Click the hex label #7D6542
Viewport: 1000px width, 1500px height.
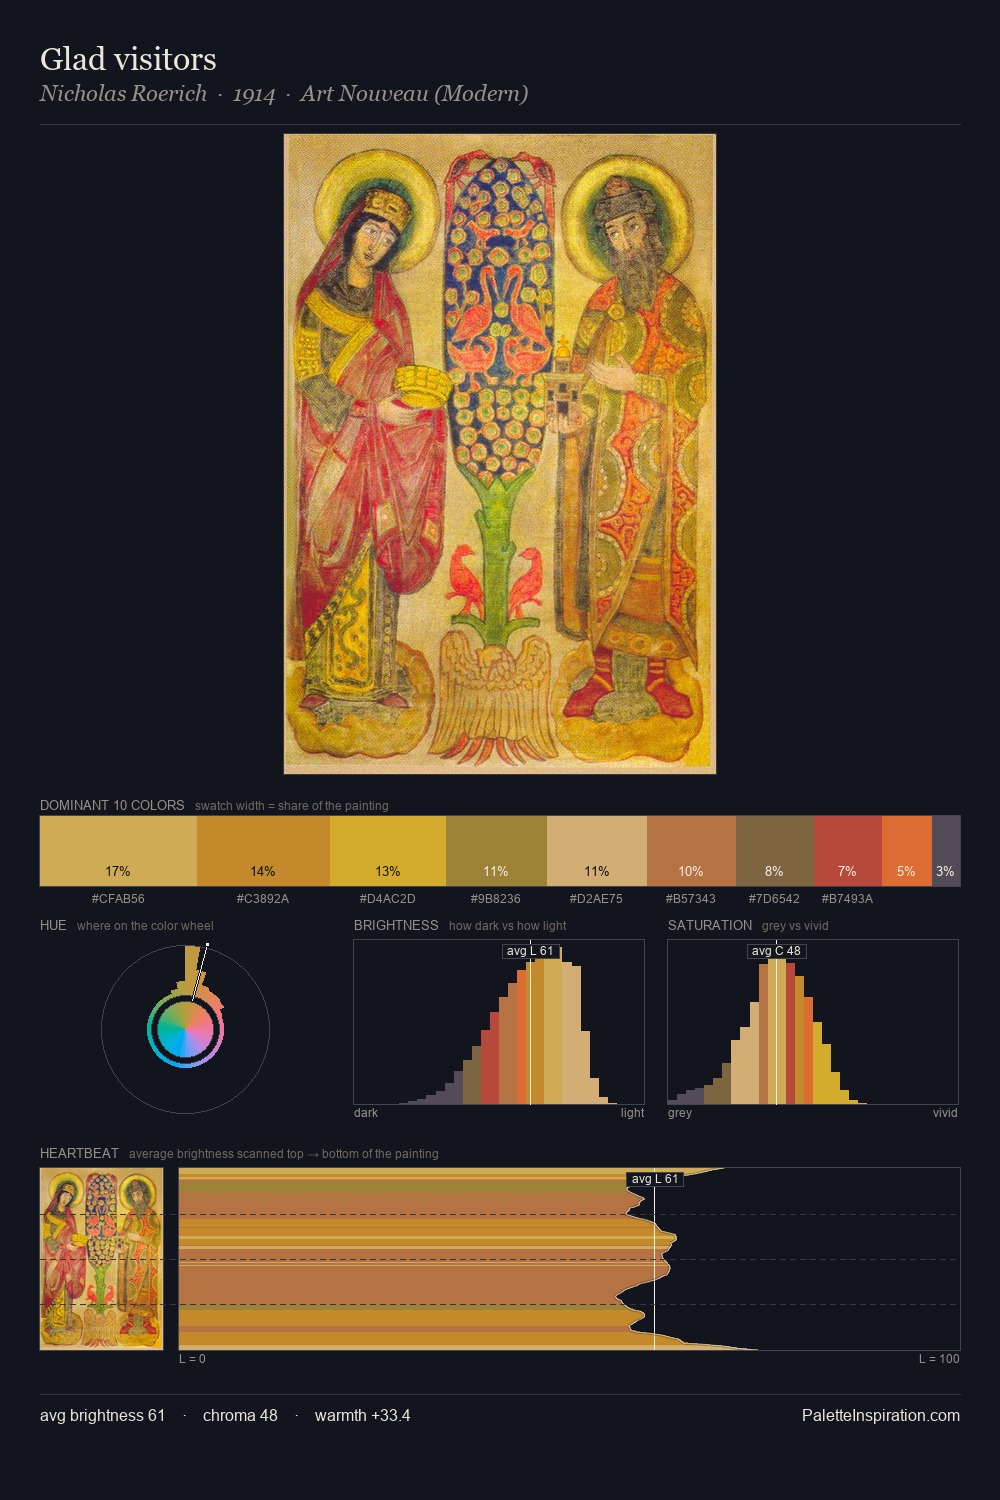click(x=775, y=899)
